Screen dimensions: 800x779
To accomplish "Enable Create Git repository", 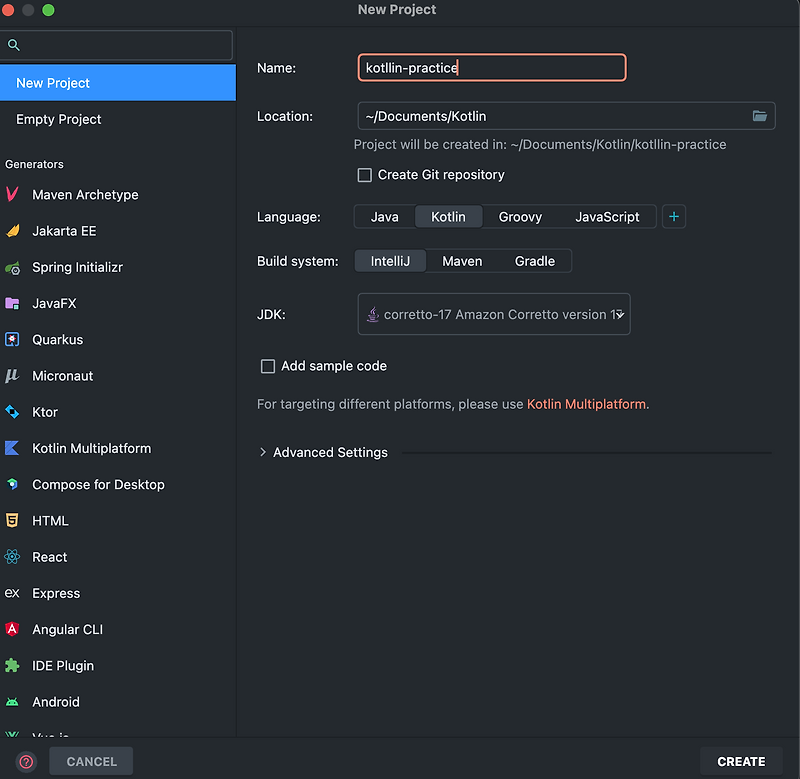I will coord(365,174).
